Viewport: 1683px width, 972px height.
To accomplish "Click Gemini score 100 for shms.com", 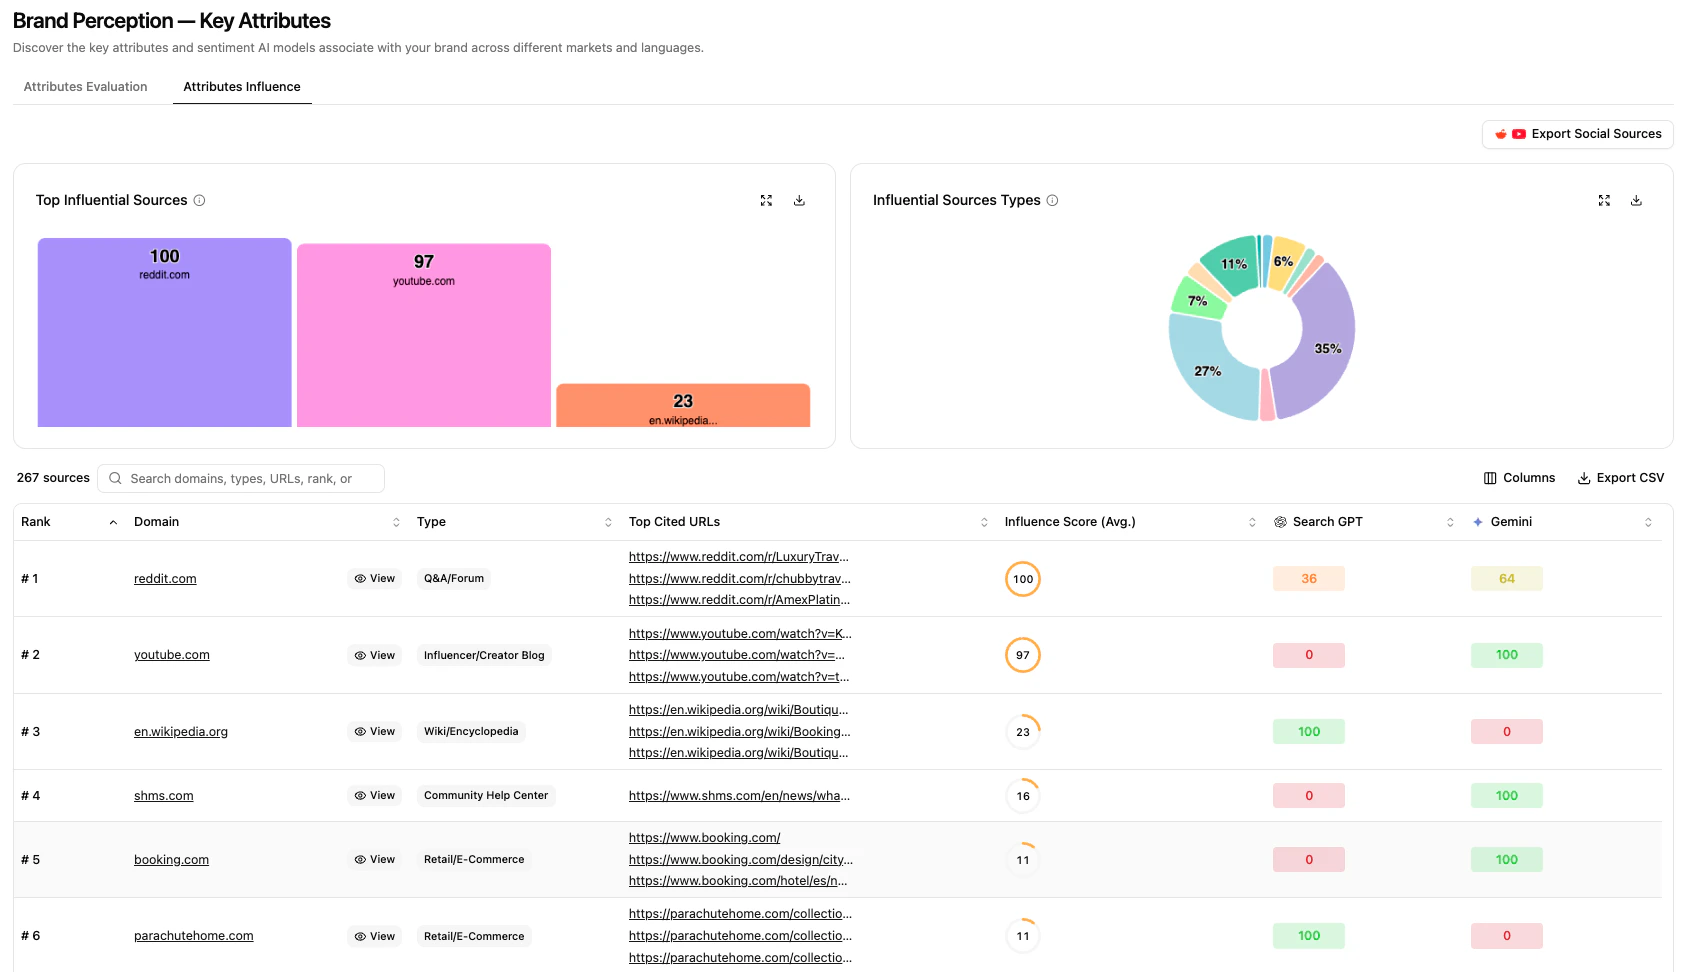I will tap(1507, 796).
